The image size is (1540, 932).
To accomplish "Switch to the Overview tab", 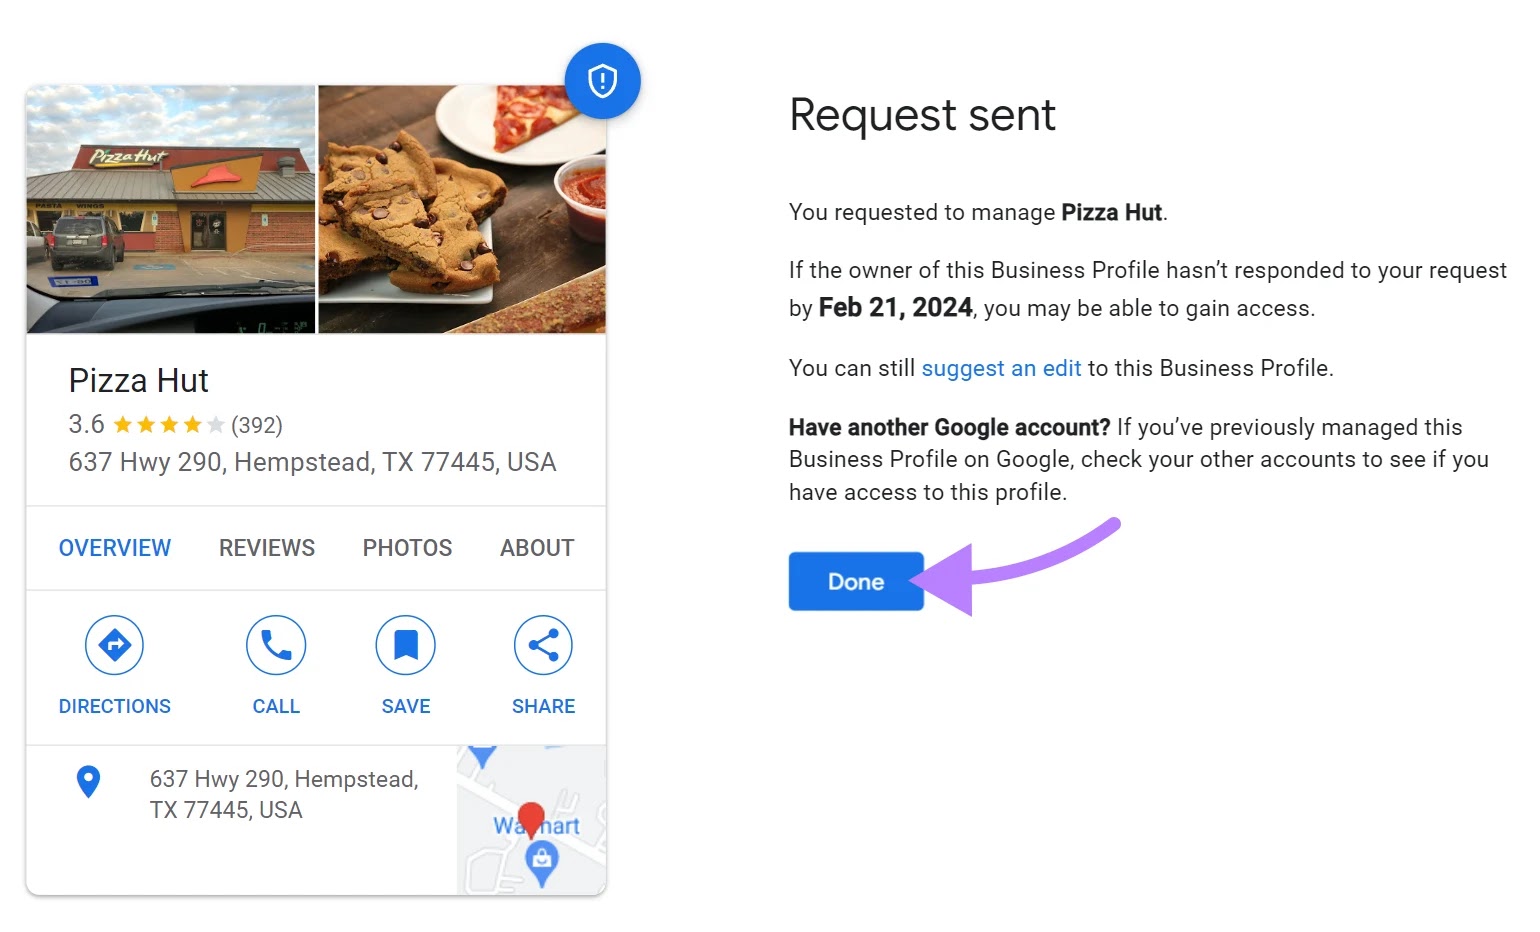I will pyautogui.click(x=115, y=548).
